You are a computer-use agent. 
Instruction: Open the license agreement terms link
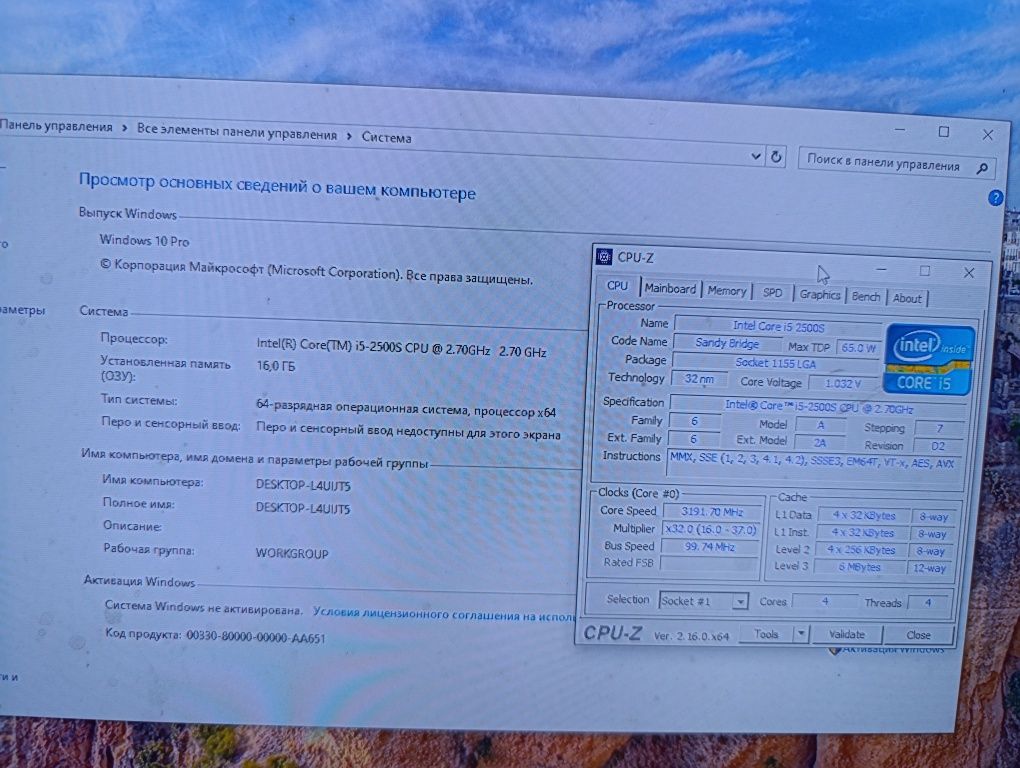(x=444, y=613)
